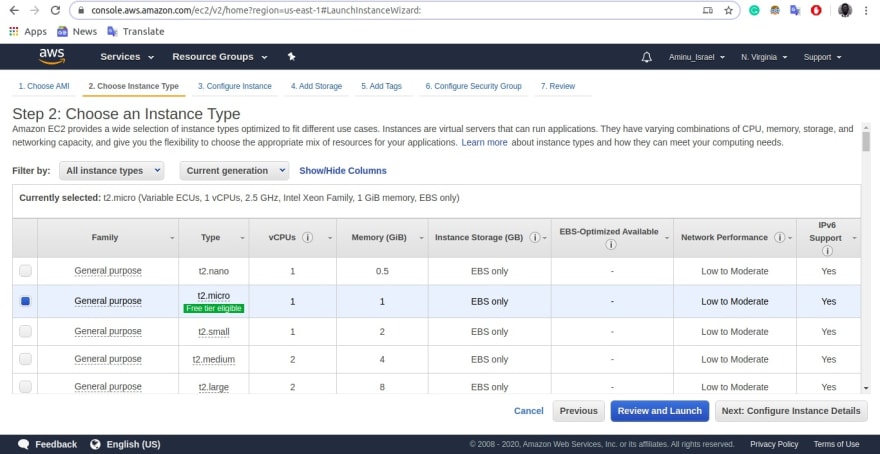Sort by the Family column arrow
The image size is (880, 454).
(x=172, y=239)
